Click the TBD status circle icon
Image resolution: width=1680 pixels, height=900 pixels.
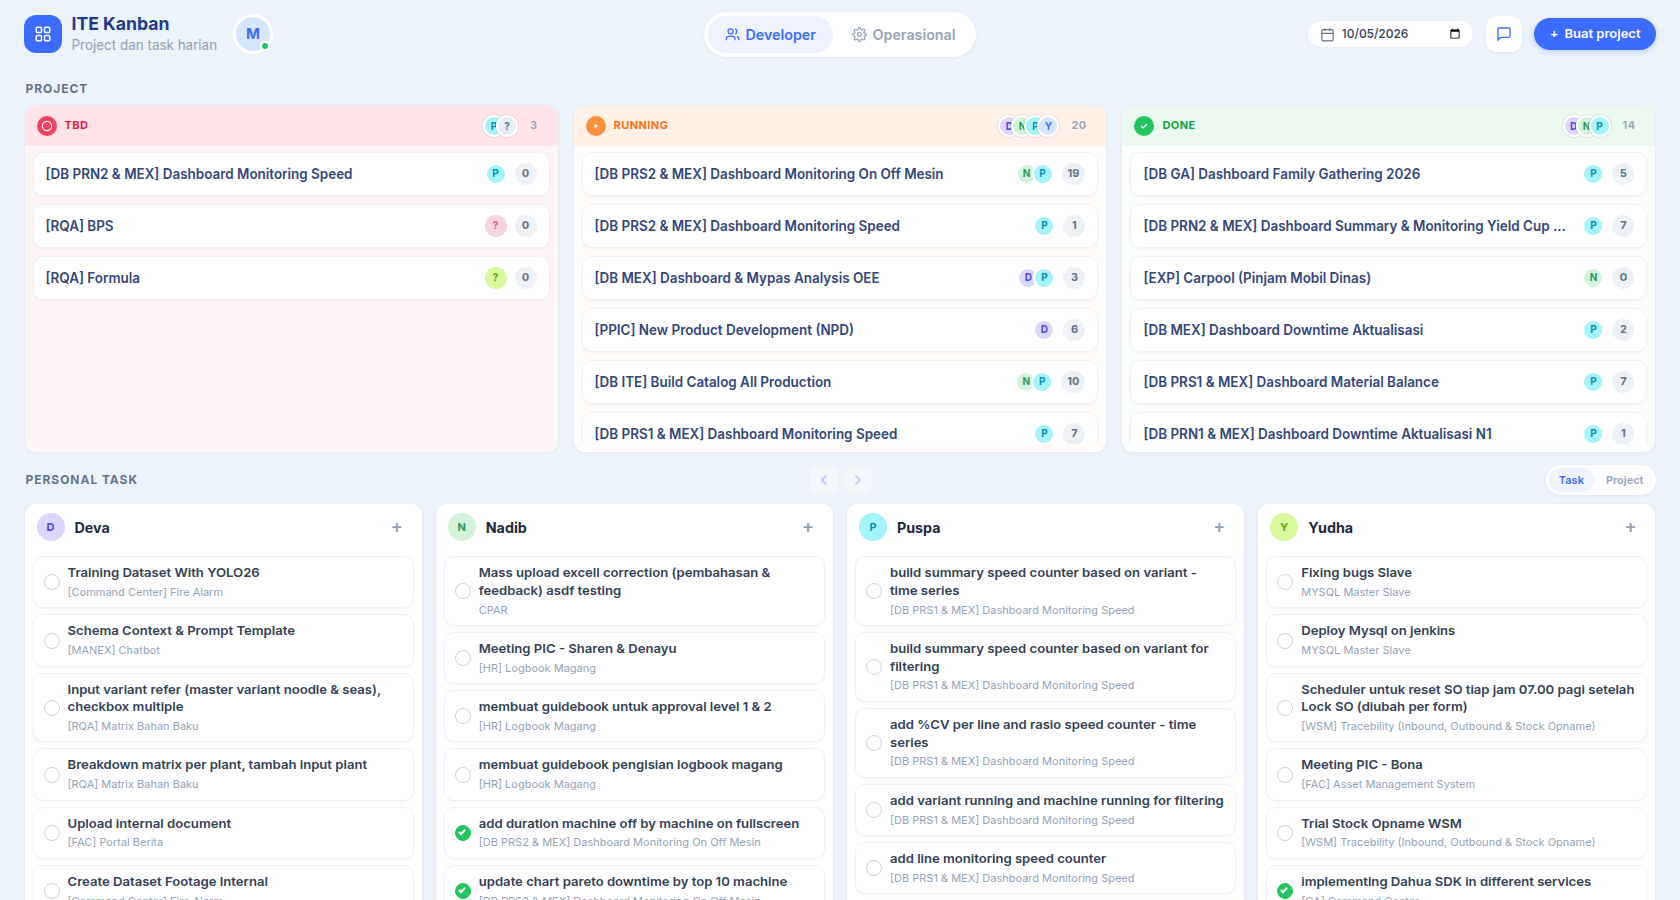click(47, 126)
